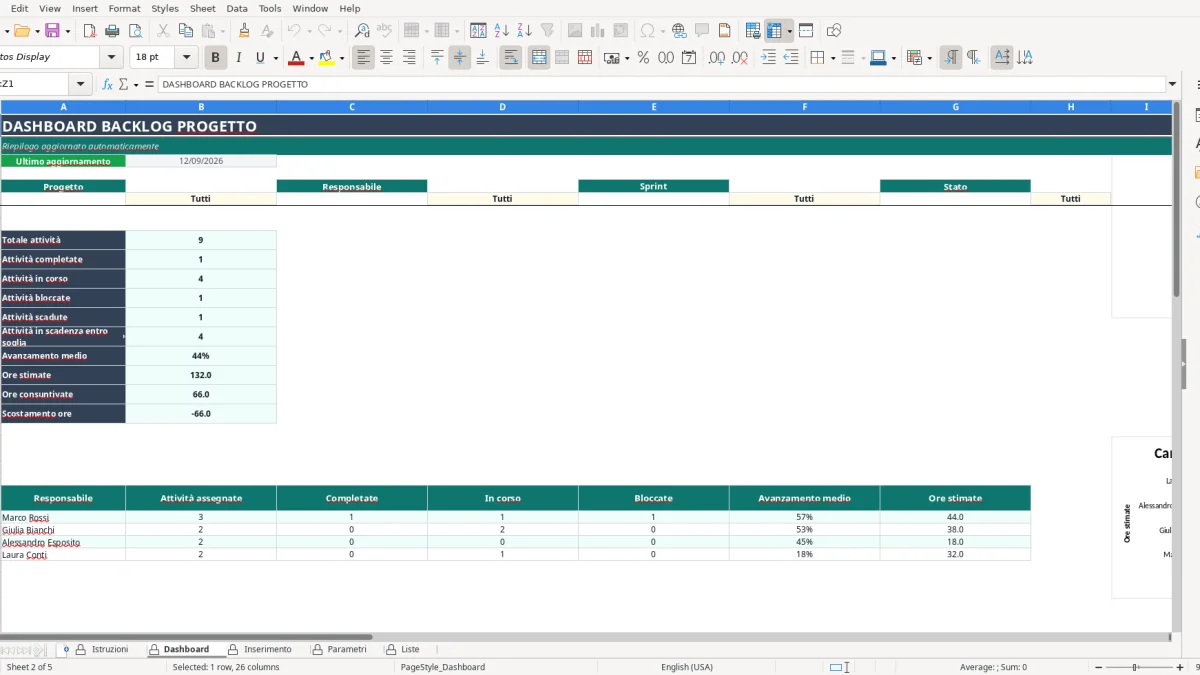Align the cell text right
The width and height of the screenshot is (1200, 675).
coord(408,58)
